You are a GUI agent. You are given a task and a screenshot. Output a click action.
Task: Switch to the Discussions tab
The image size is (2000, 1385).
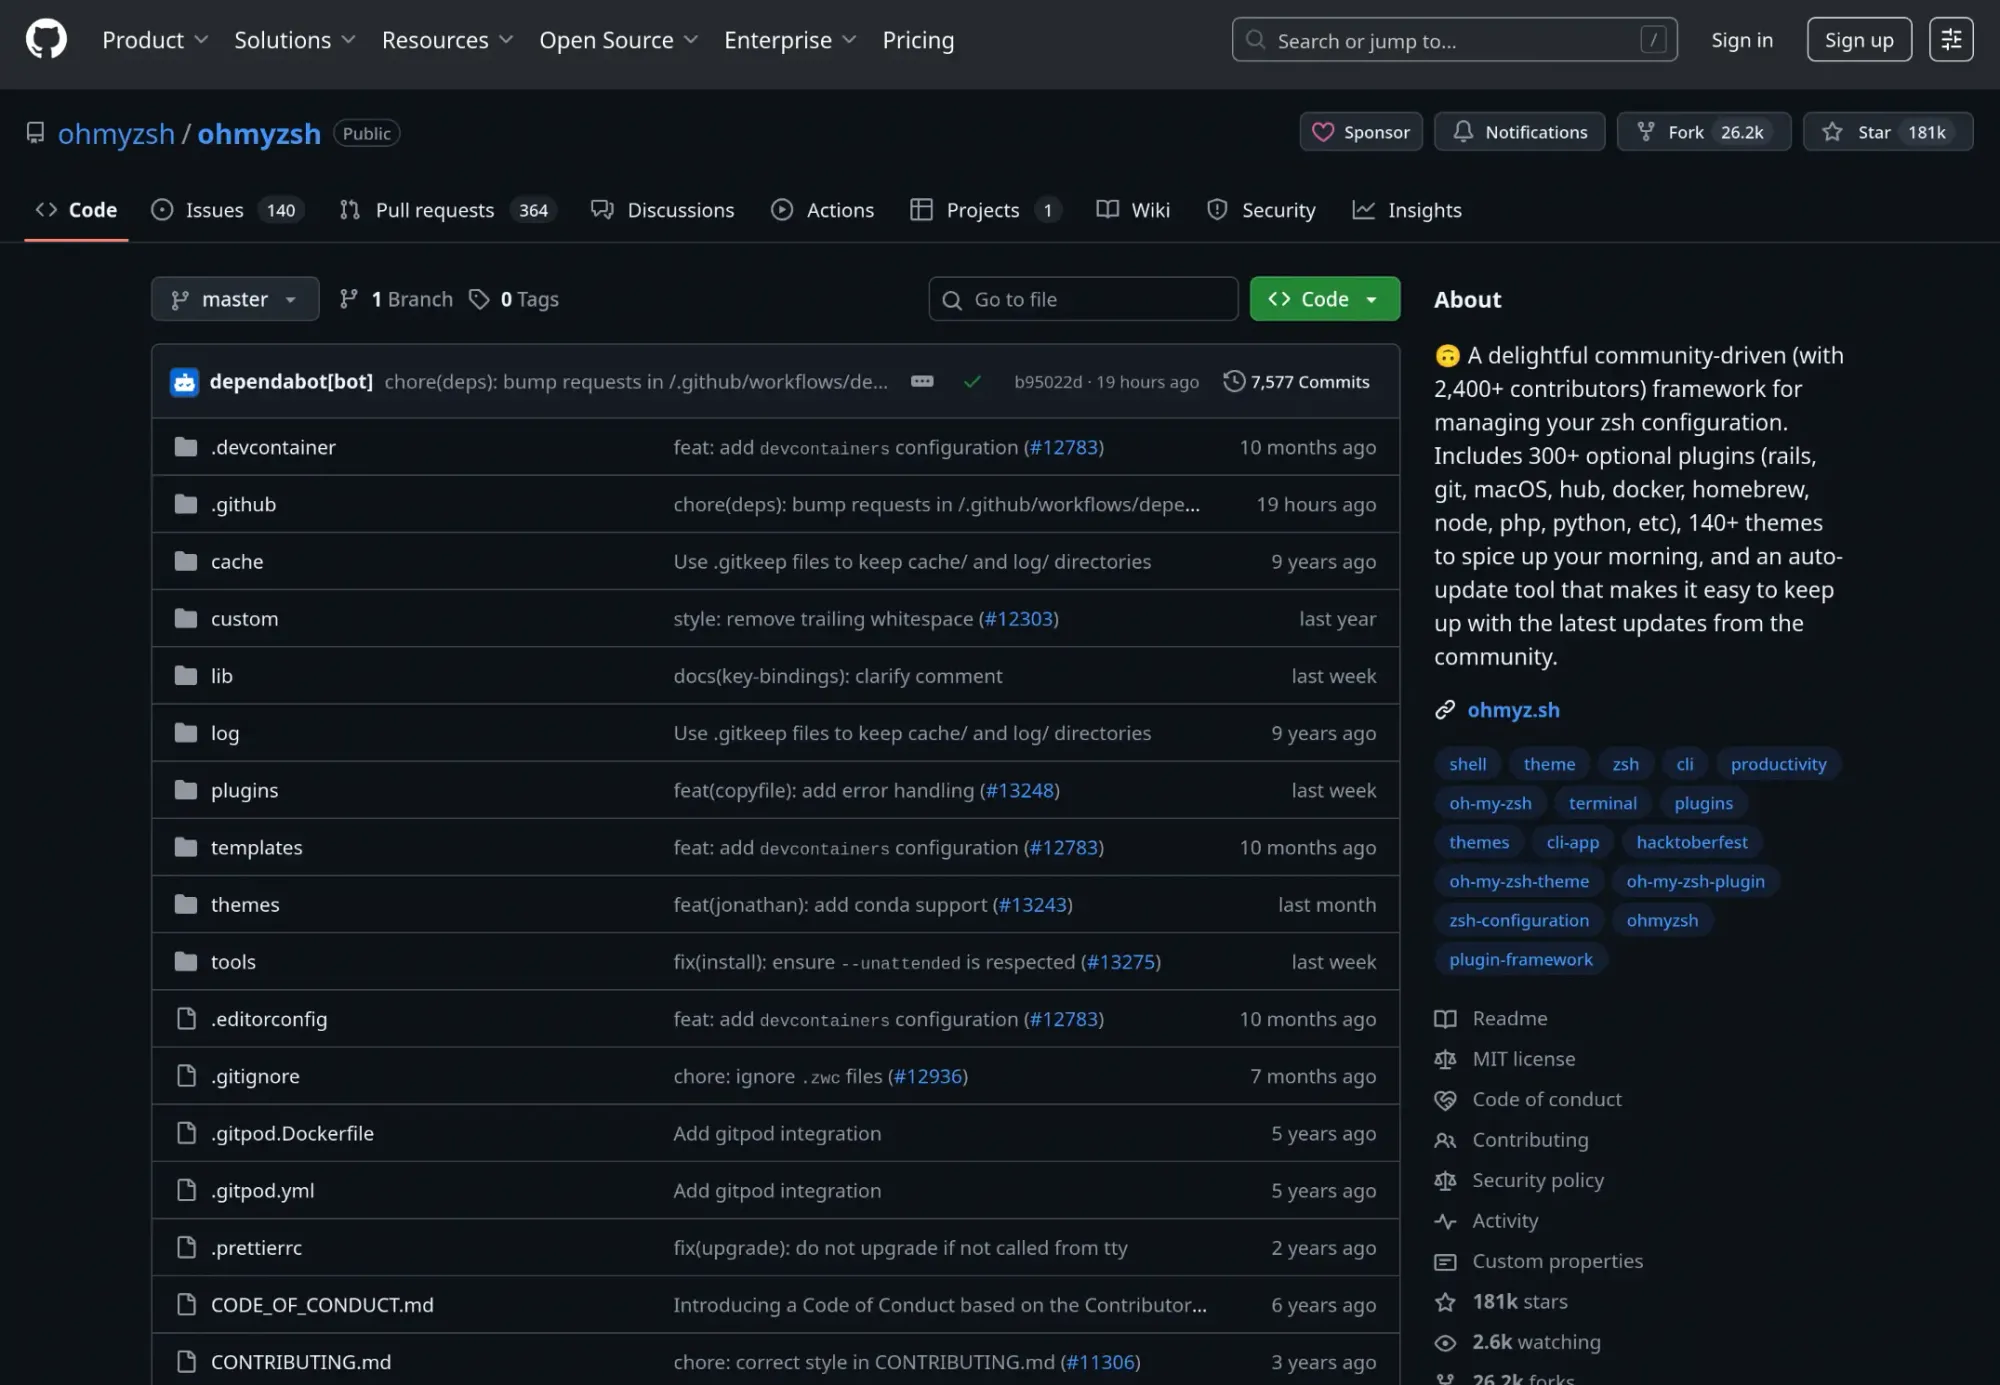662,210
